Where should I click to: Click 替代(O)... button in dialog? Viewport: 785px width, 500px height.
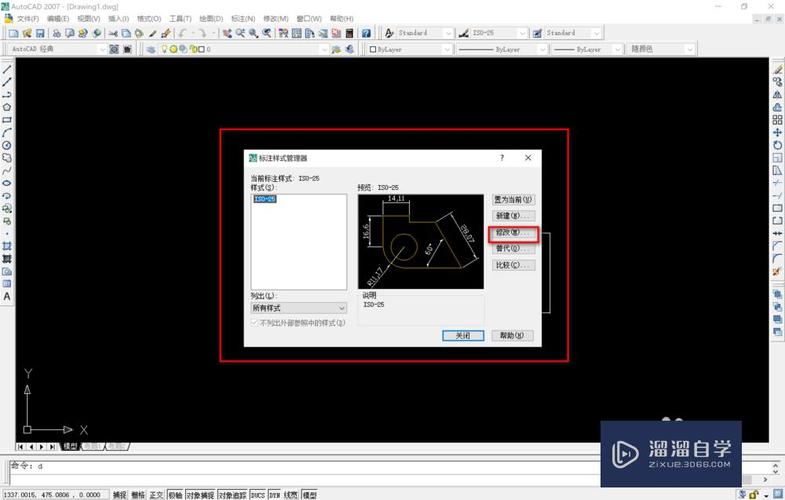click(x=513, y=249)
